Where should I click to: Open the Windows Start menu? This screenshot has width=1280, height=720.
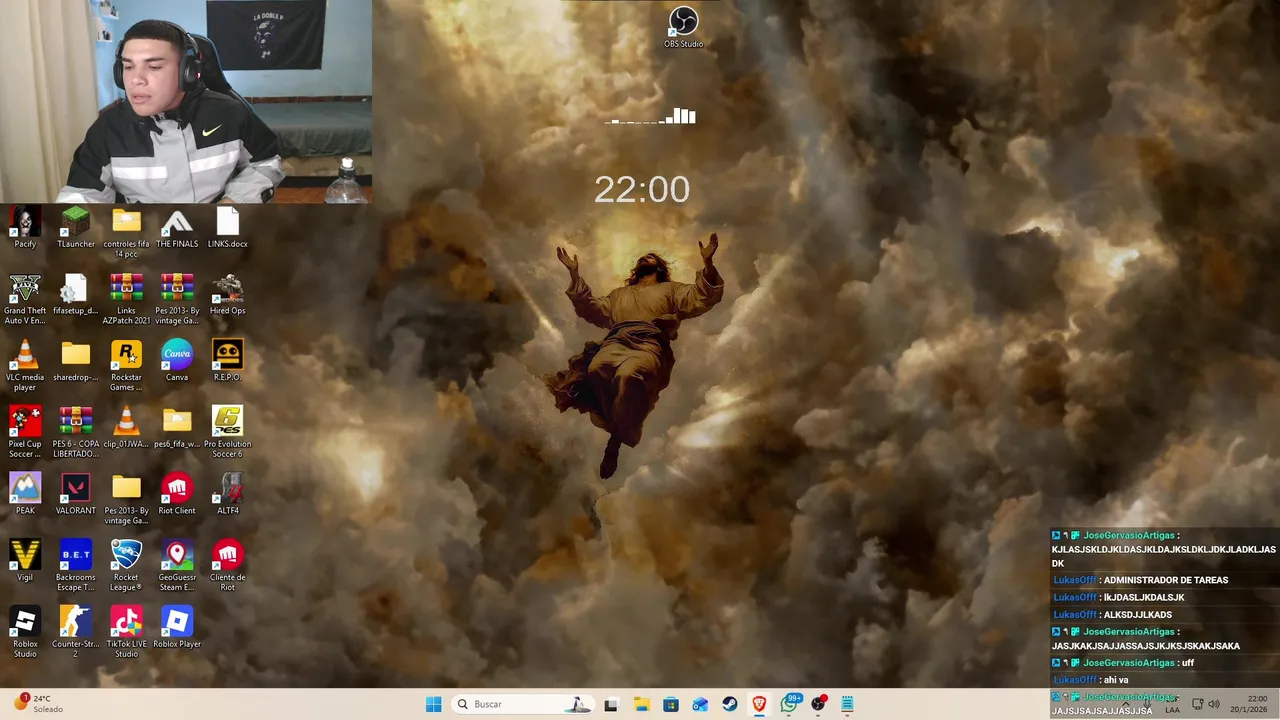tap(433, 704)
